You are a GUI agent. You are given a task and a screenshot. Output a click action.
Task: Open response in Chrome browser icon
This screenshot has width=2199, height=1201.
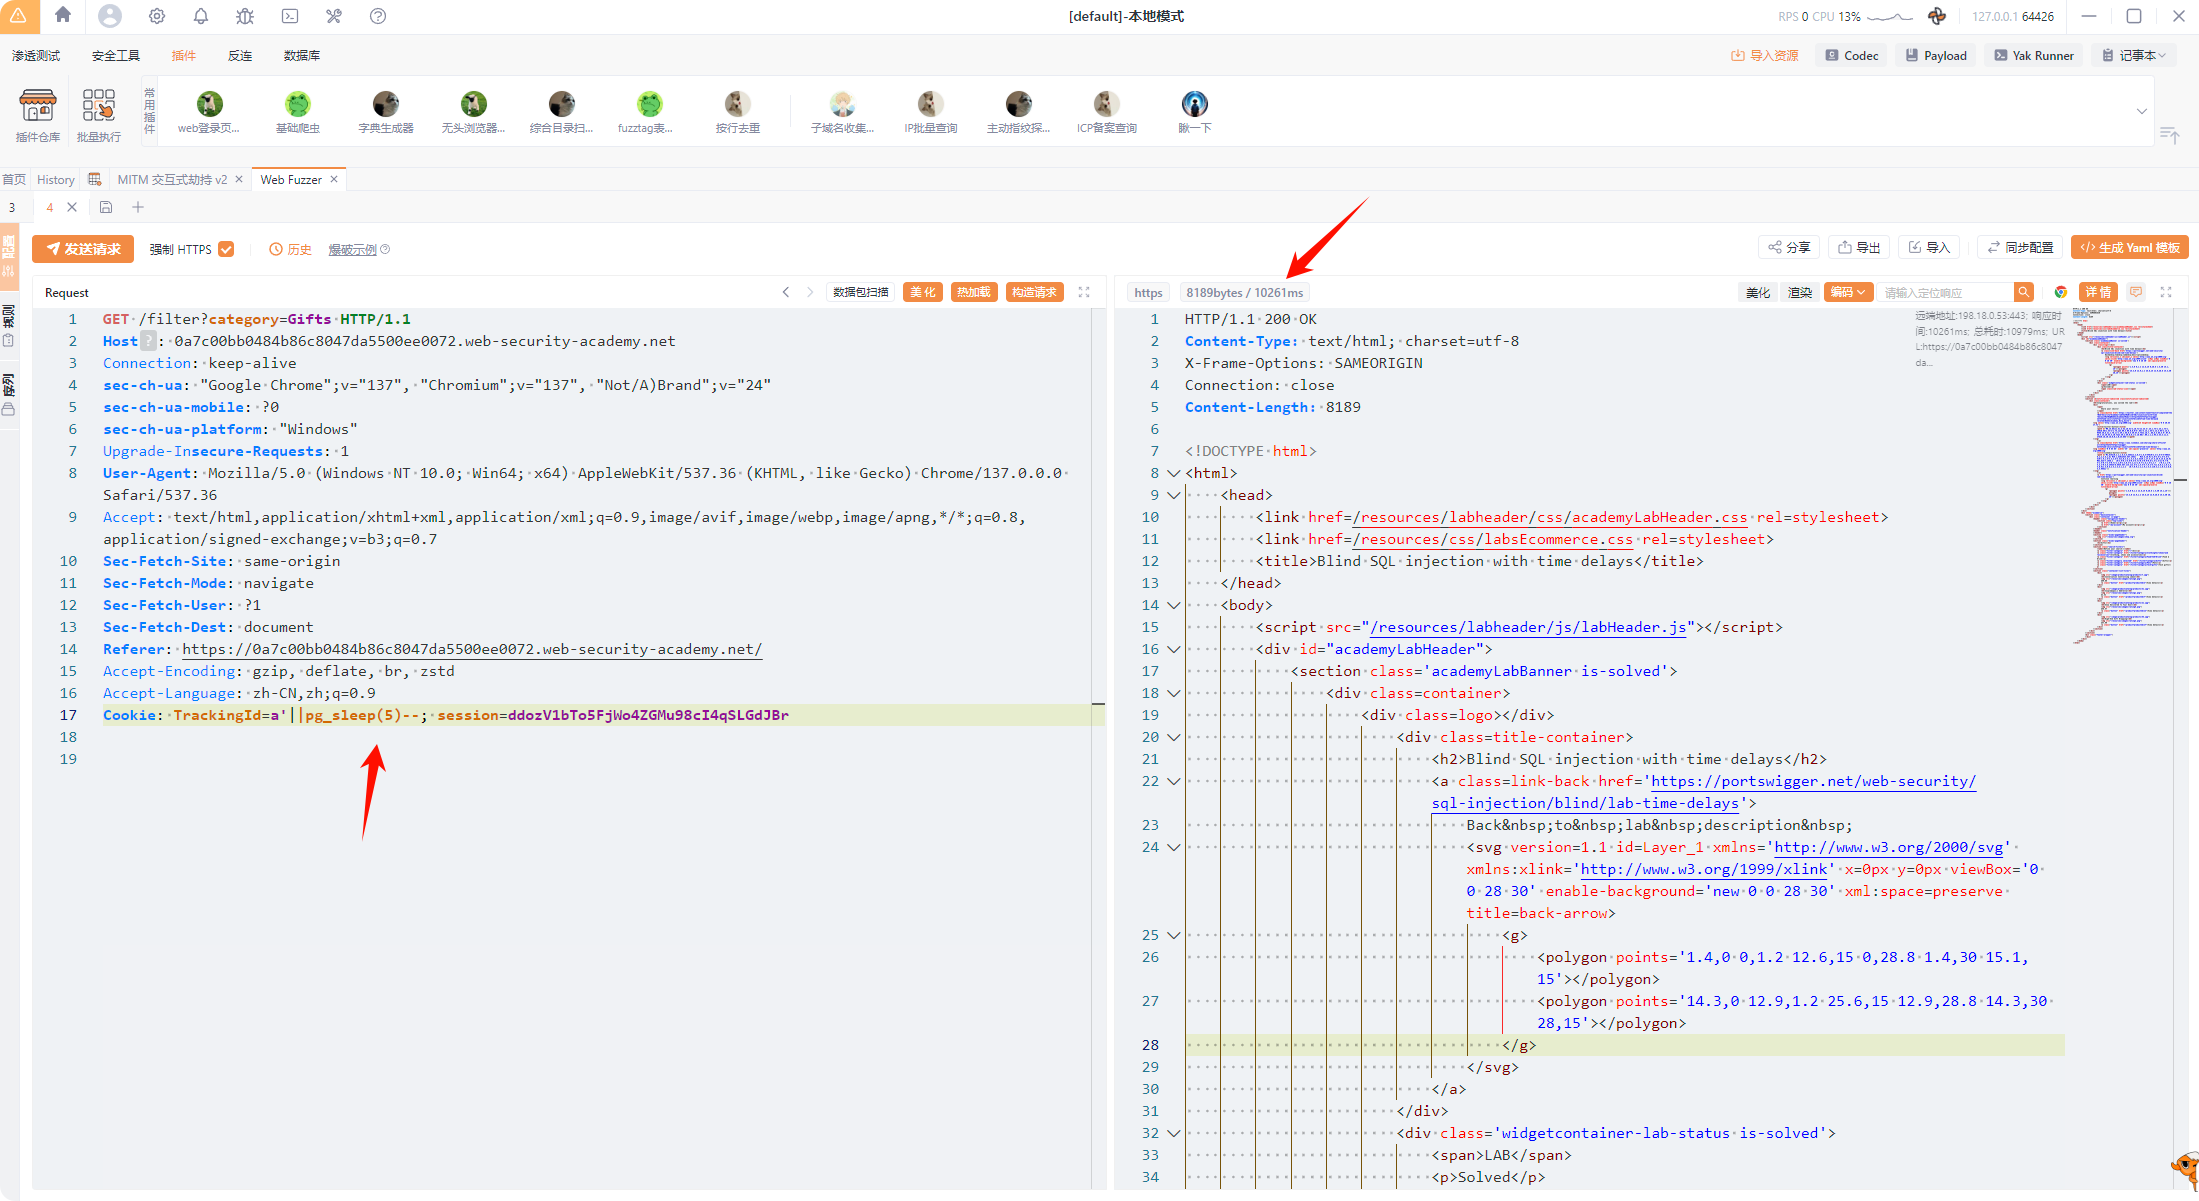tap(2060, 292)
